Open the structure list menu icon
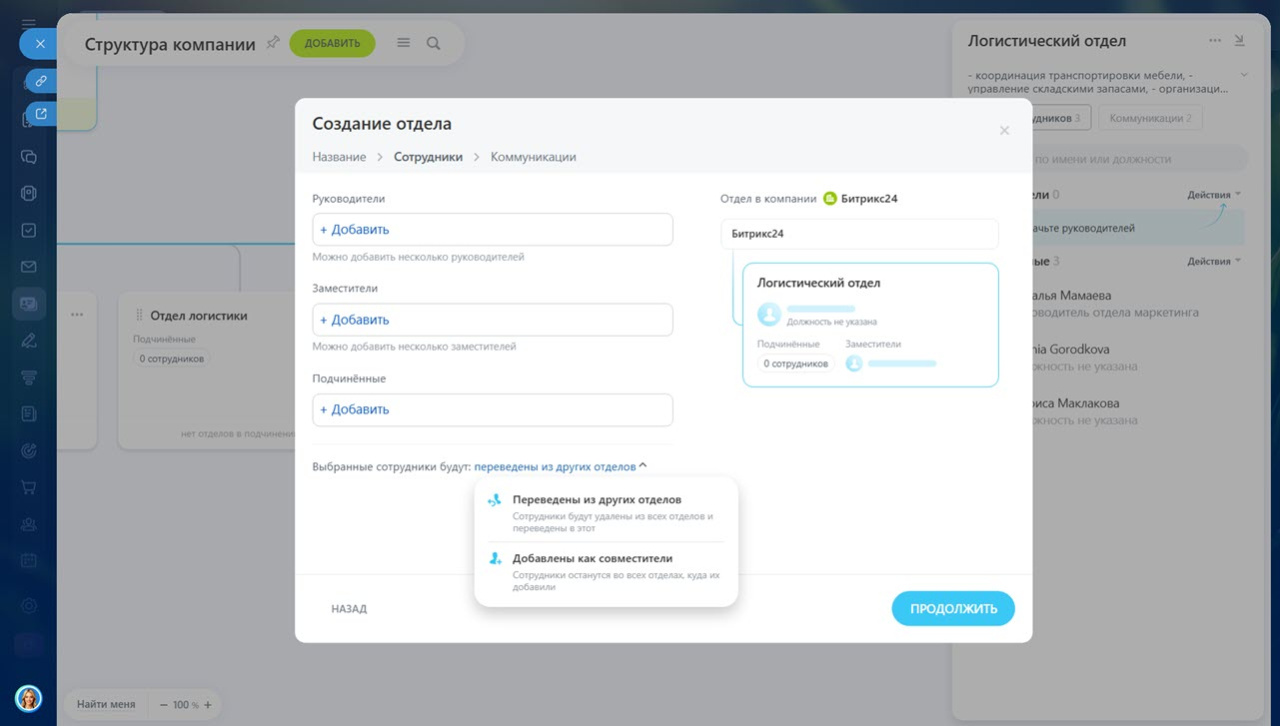1280x726 pixels. [x=404, y=43]
